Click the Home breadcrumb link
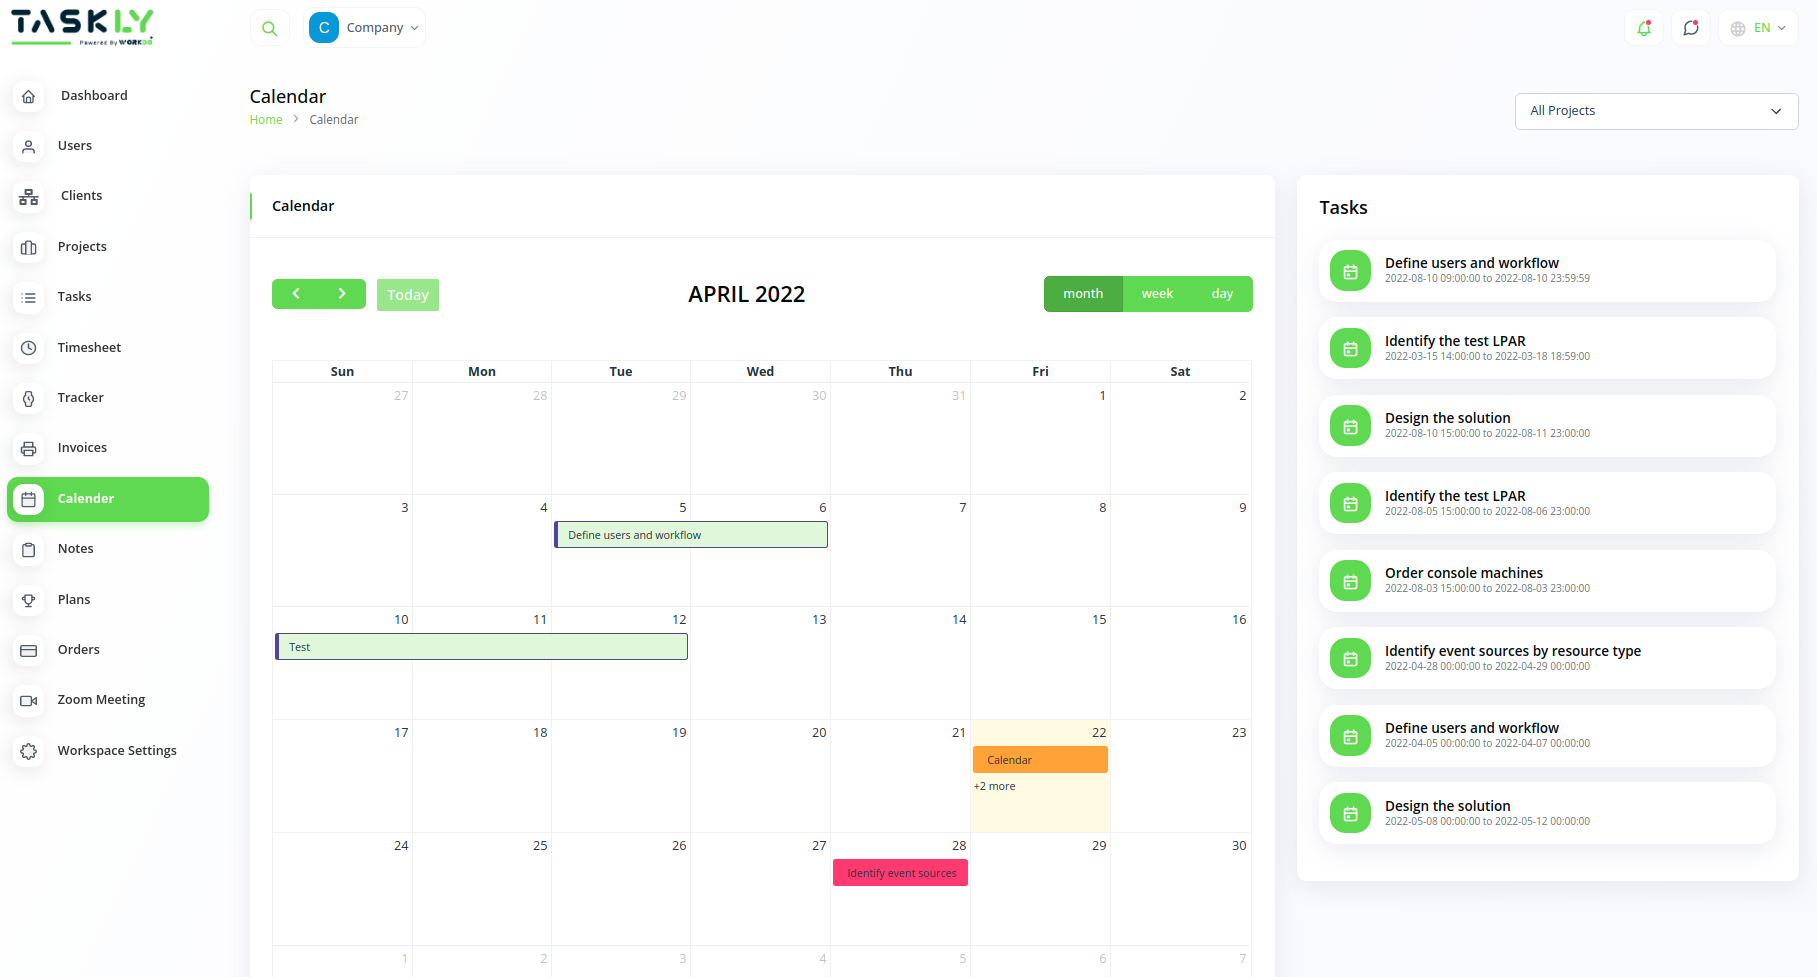This screenshot has height=977, width=1817. coord(266,120)
